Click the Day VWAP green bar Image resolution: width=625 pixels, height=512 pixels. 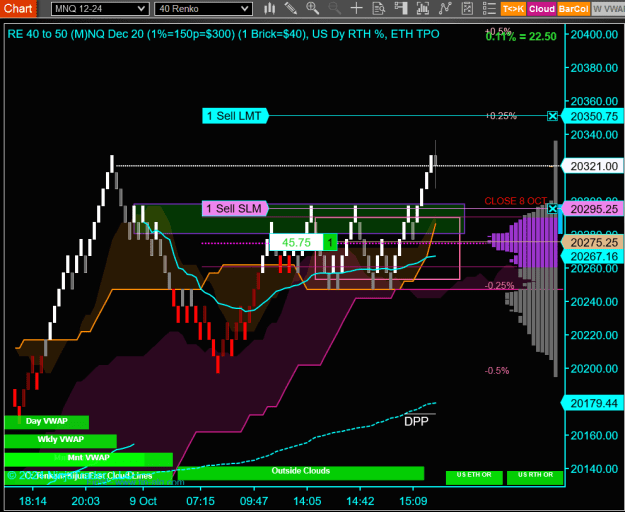pyautogui.click(x=46, y=422)
